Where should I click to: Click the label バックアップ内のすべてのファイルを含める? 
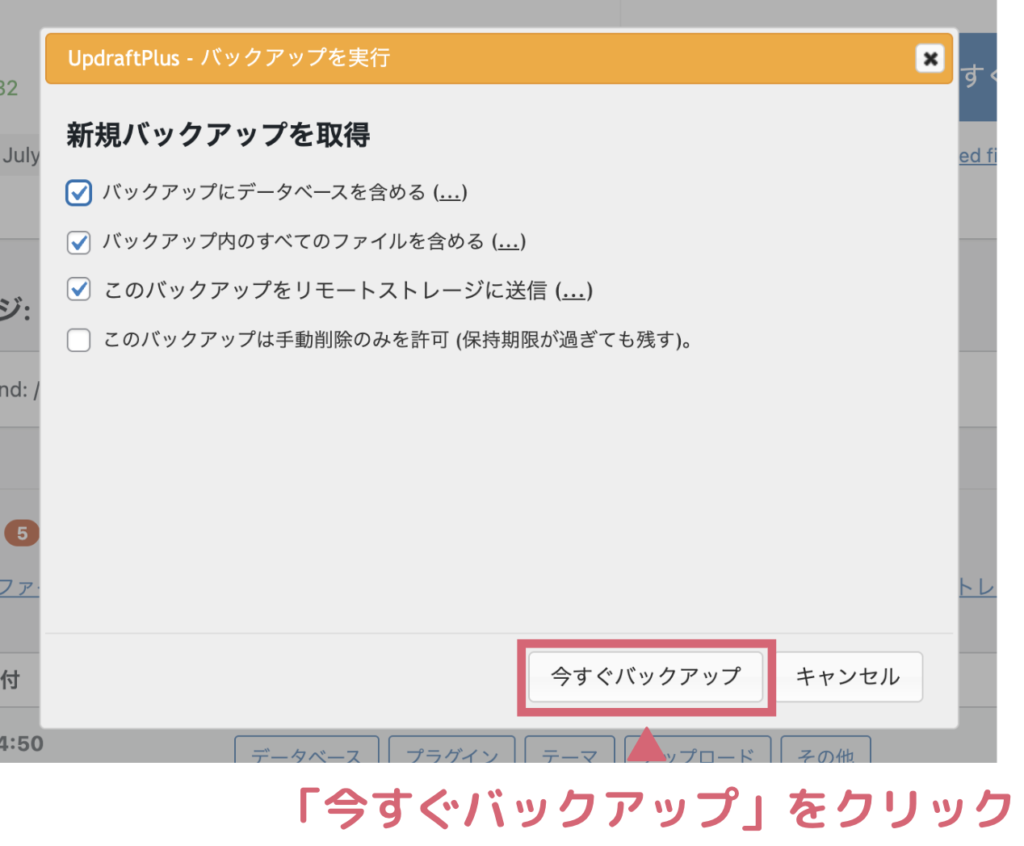pyautogui.click(x=293, y=242)
